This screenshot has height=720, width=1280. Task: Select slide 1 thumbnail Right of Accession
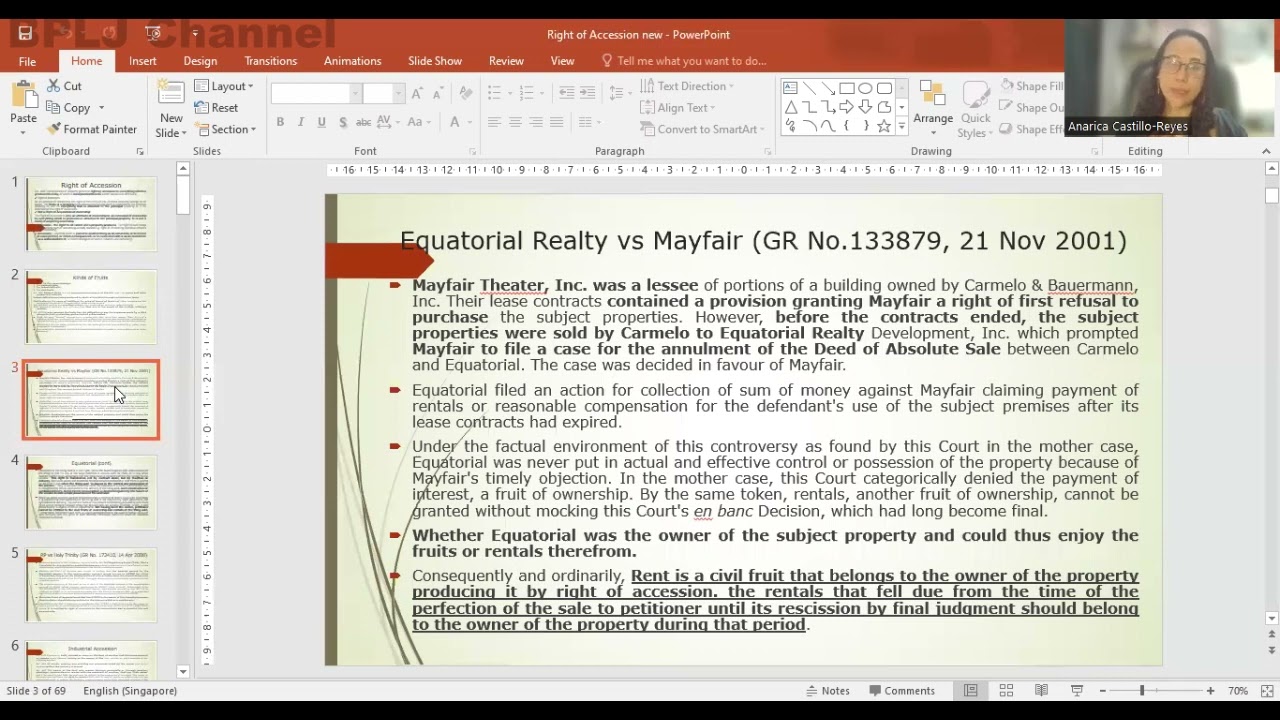91,214
